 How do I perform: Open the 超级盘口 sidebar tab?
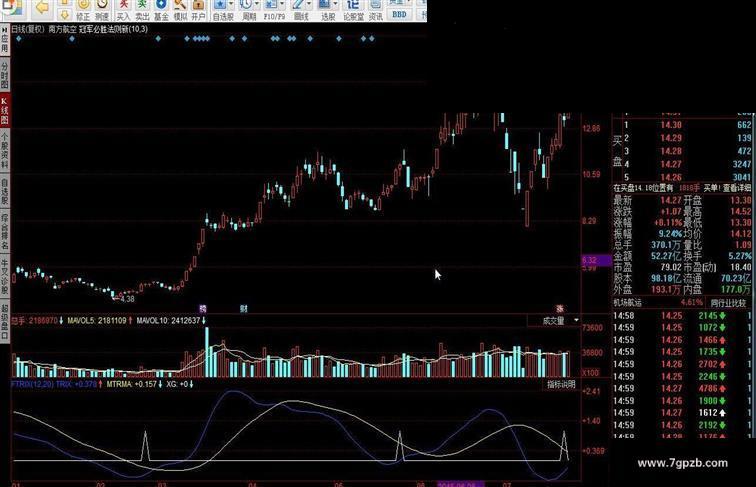(5, 322)
